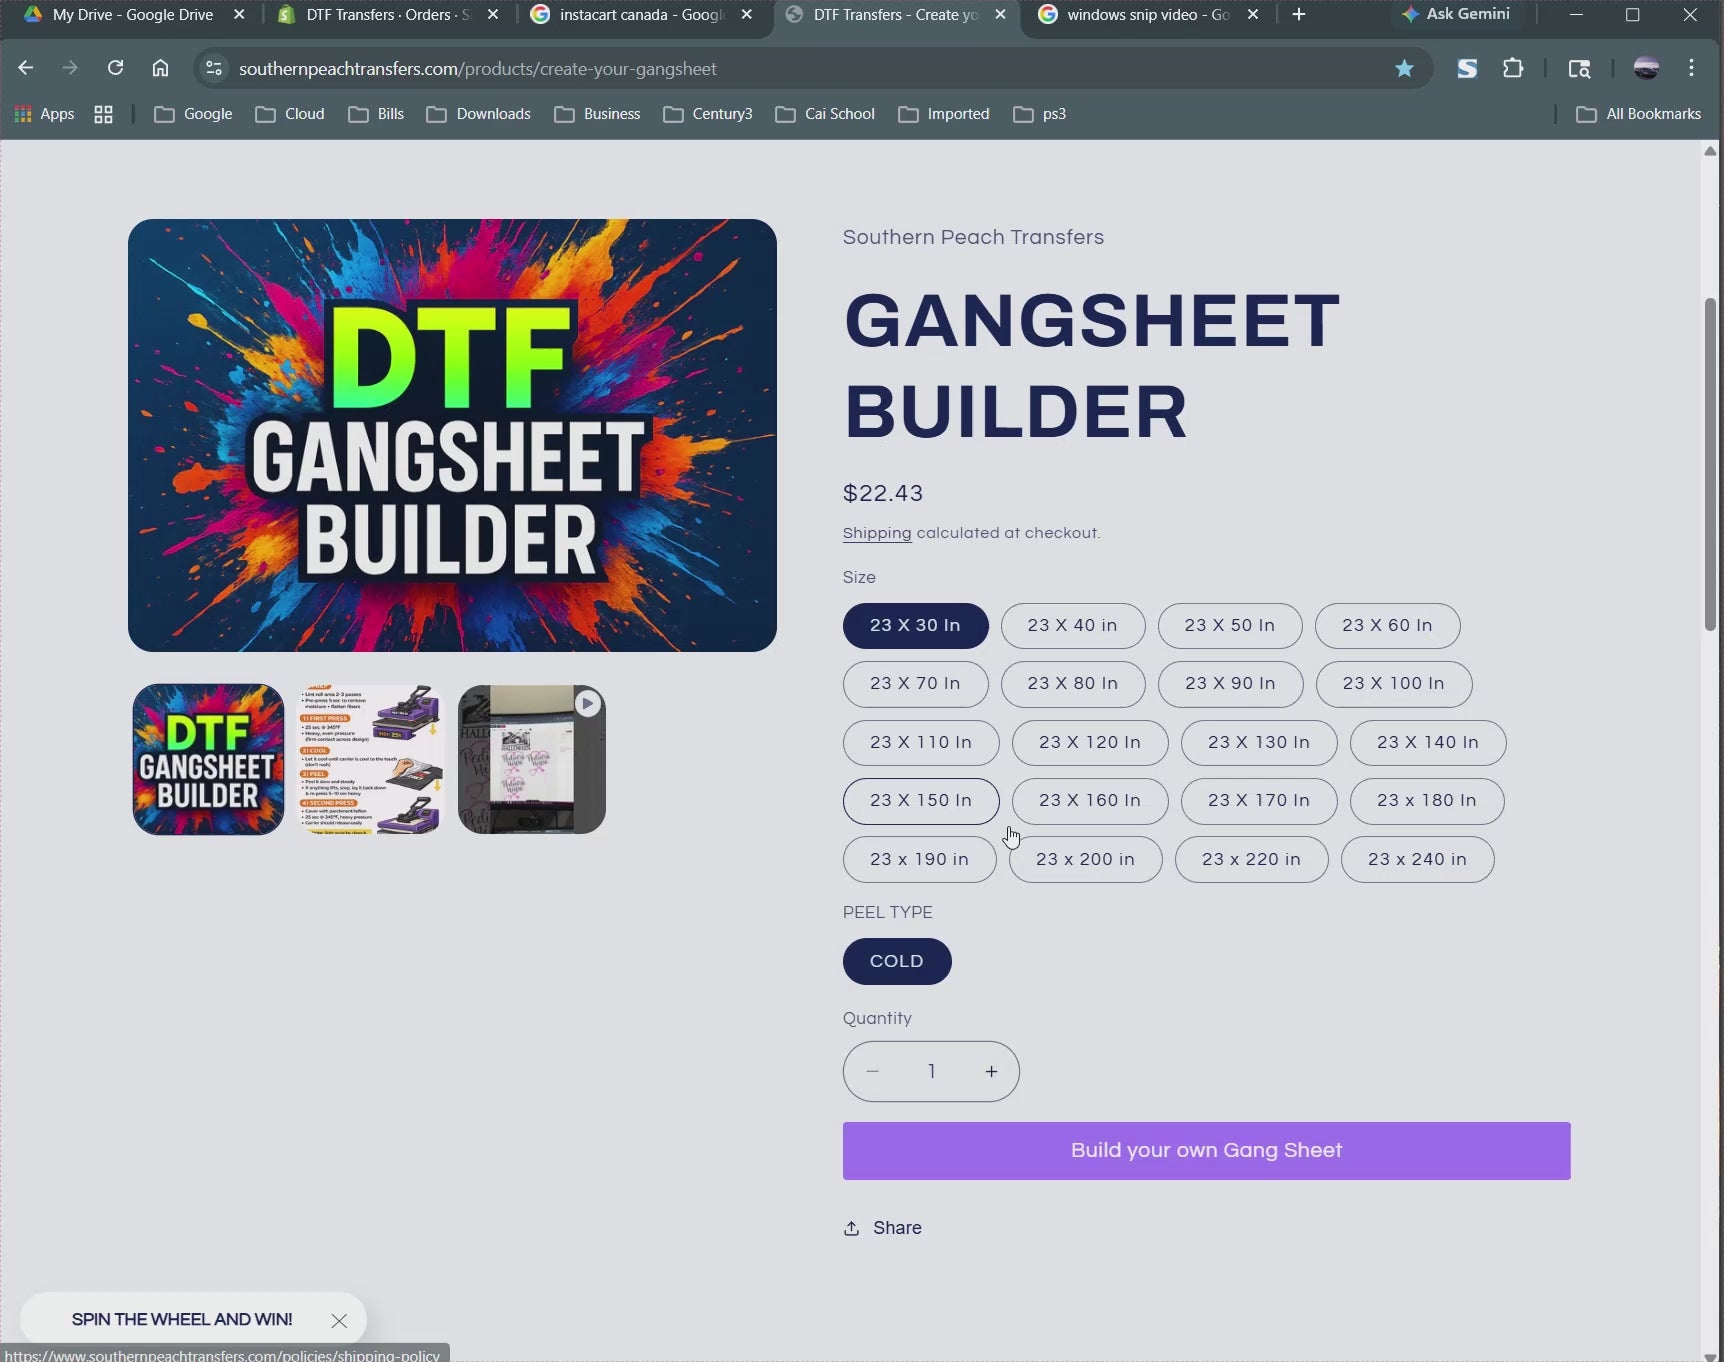Viewport: 1724px width, 1362px height.
Task: Switch to the instacart canada tab
Action: 640,15
